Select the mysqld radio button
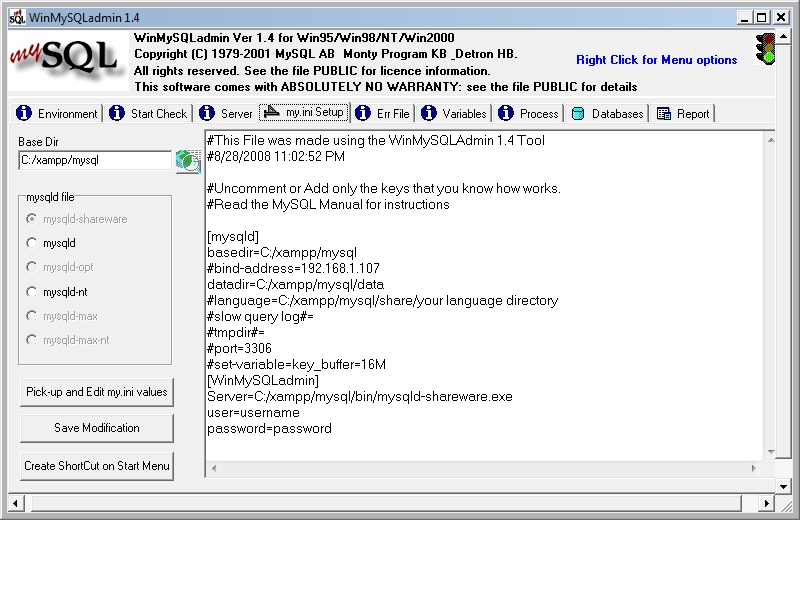Image resolution: width=800 pixels, height=600 pixels. 32,243
